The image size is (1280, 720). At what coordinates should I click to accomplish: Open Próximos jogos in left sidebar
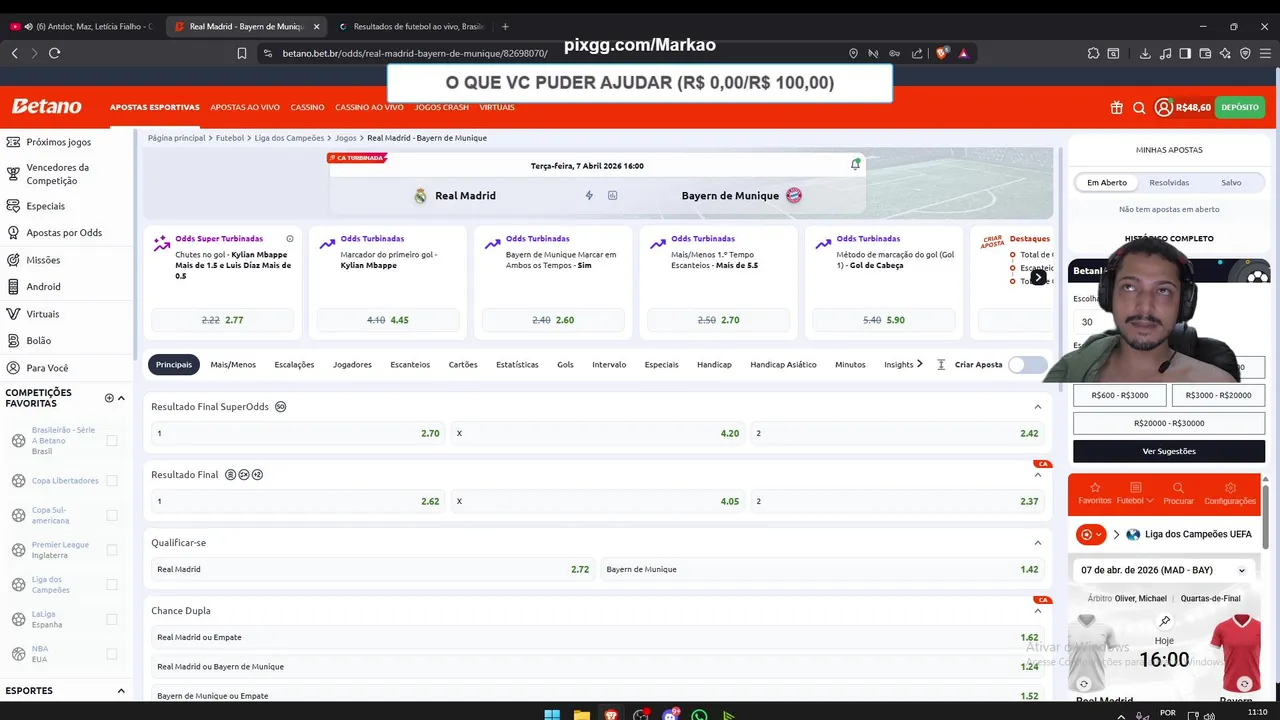pyautogui.click(x=58, y=143)
